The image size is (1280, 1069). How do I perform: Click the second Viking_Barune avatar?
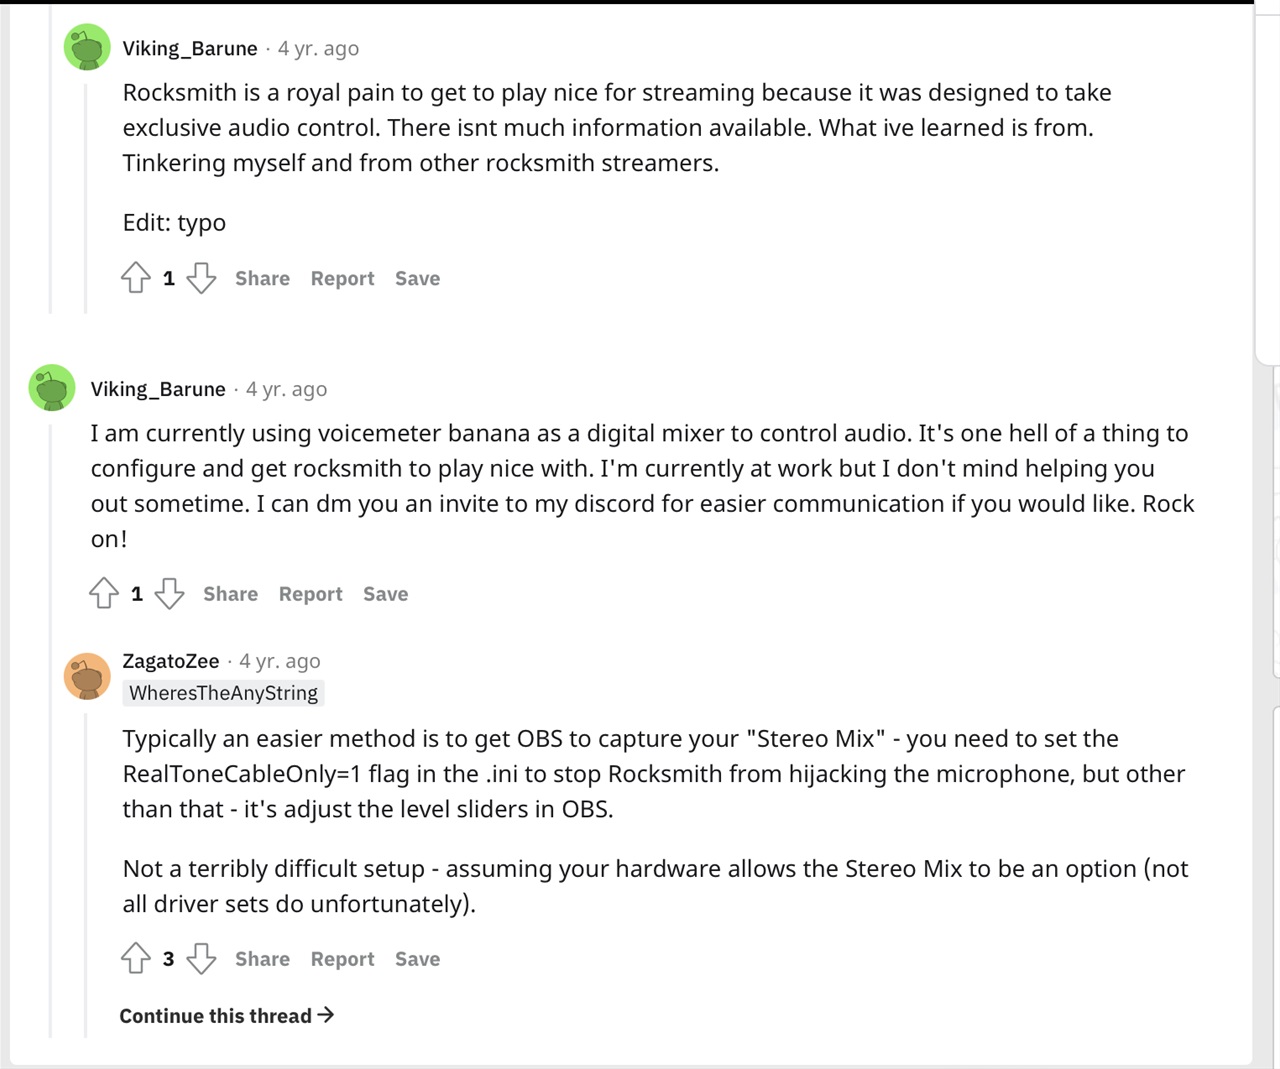tap(52, 388)
